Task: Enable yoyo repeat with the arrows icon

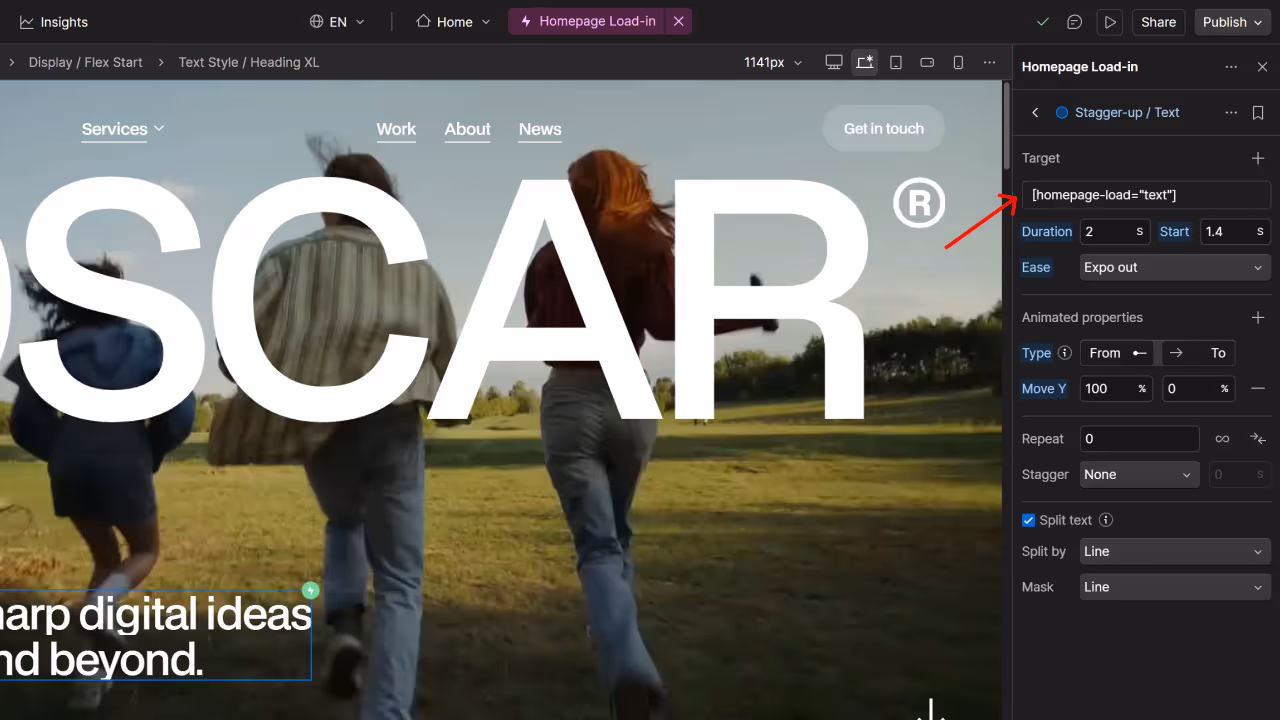Action: (x=1258, y=438)
